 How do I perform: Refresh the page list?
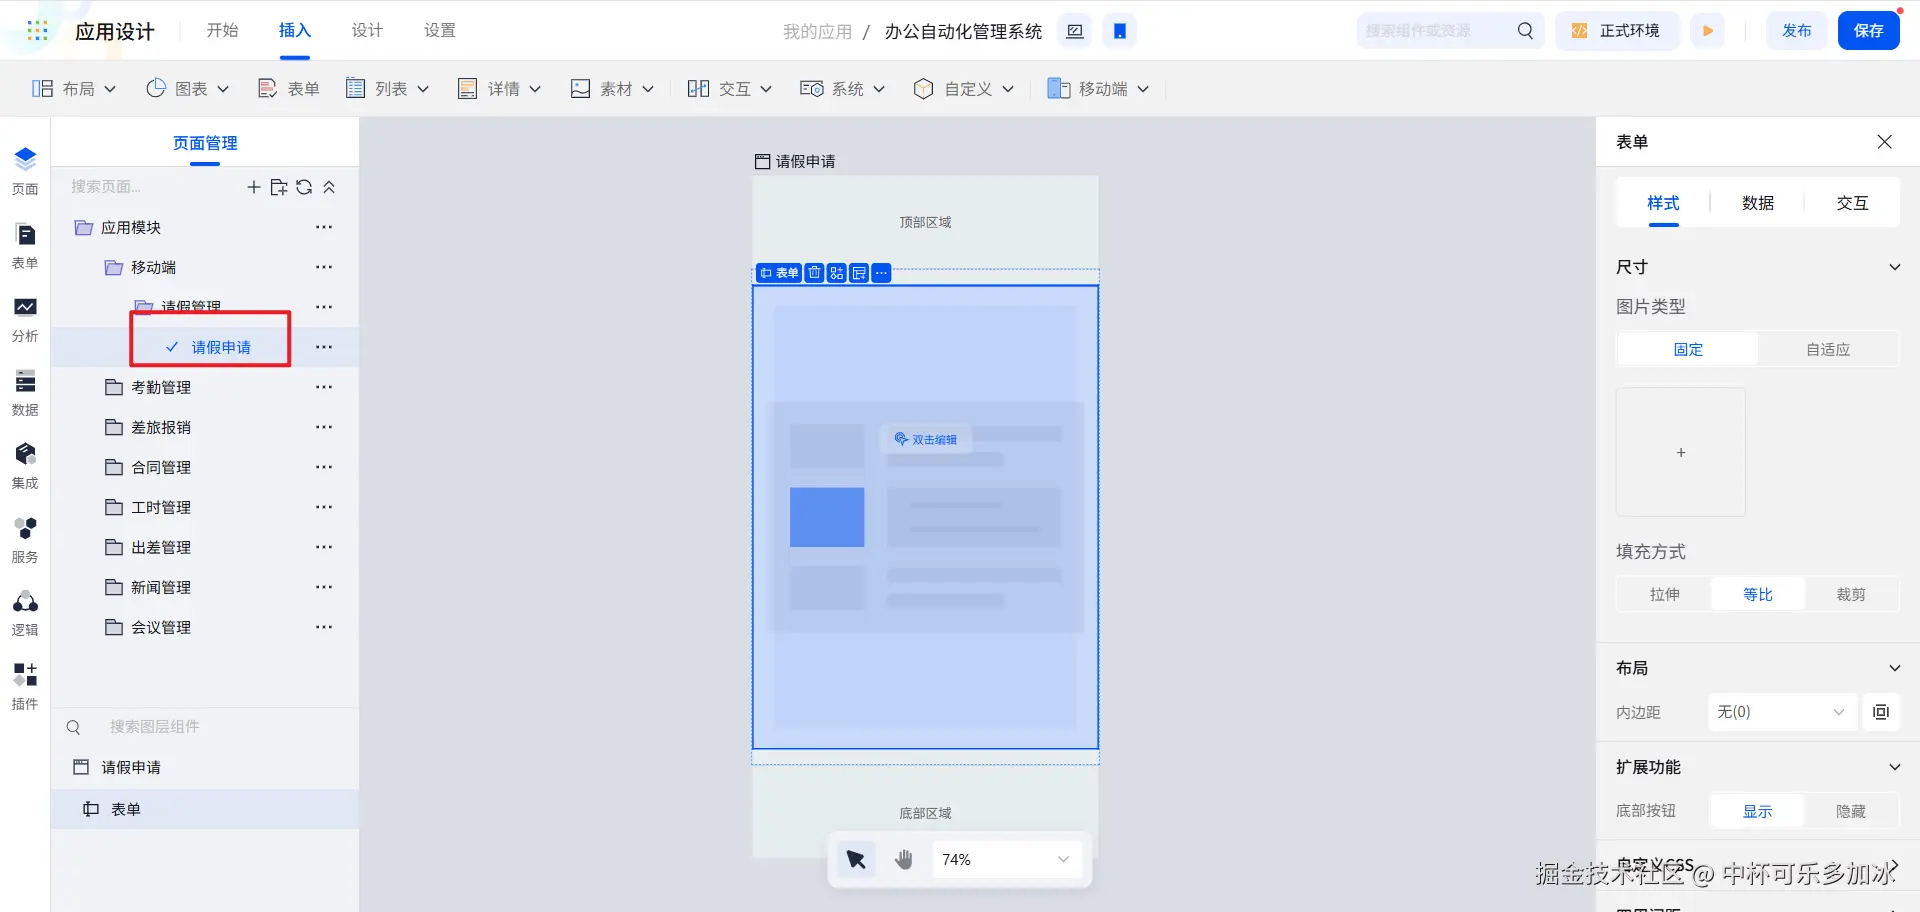[304, 187]
